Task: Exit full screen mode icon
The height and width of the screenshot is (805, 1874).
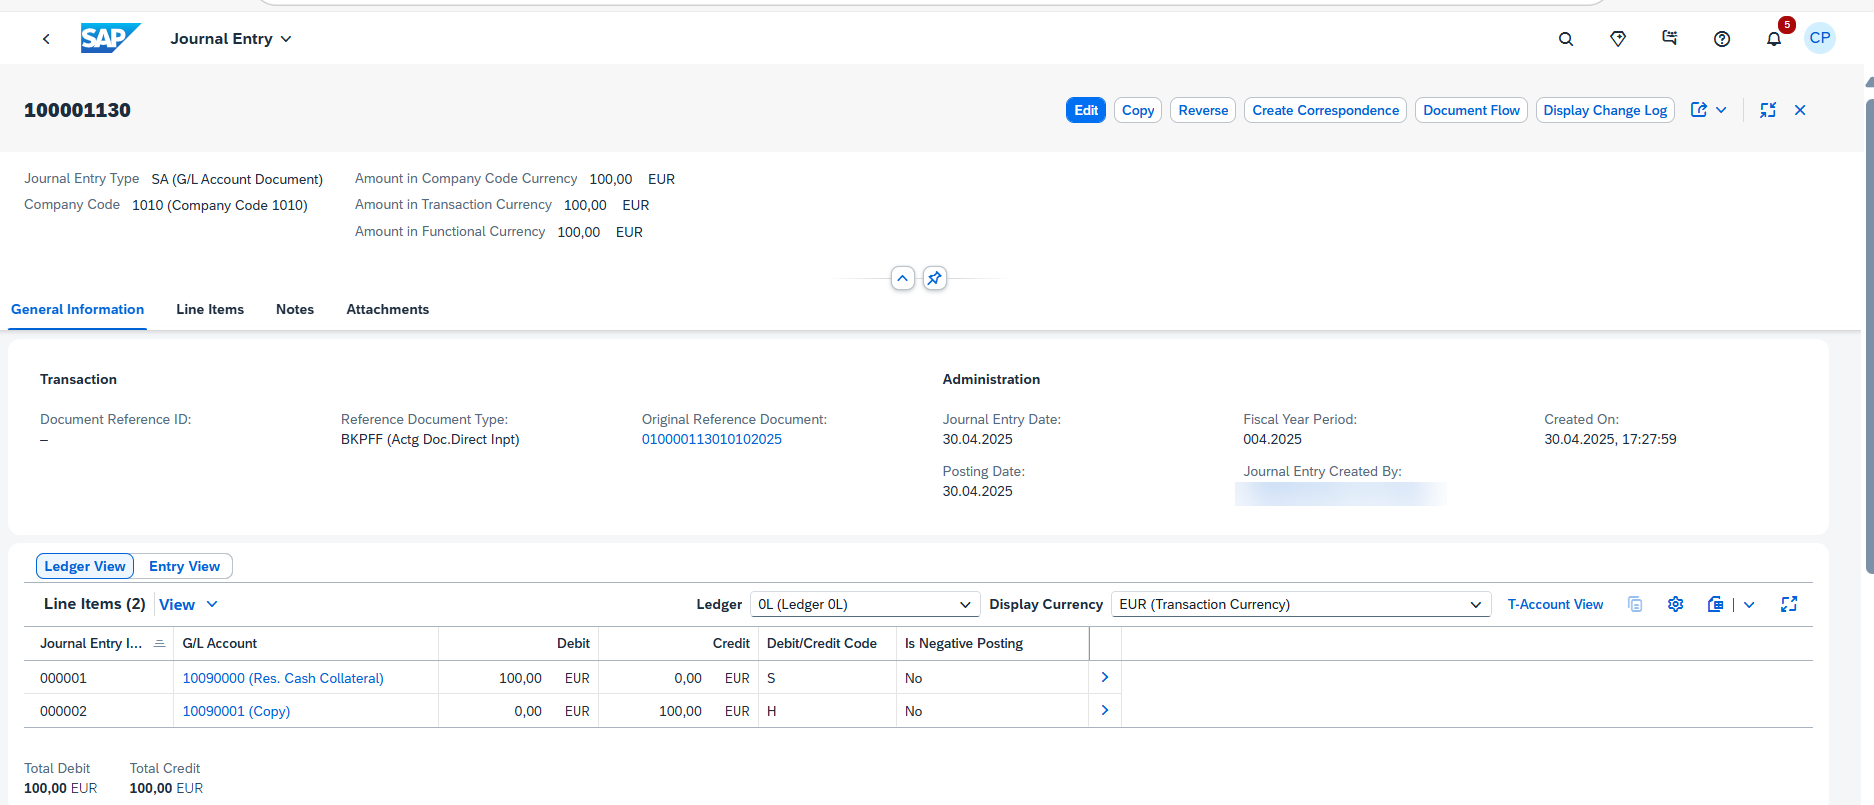Action: 1768,110
